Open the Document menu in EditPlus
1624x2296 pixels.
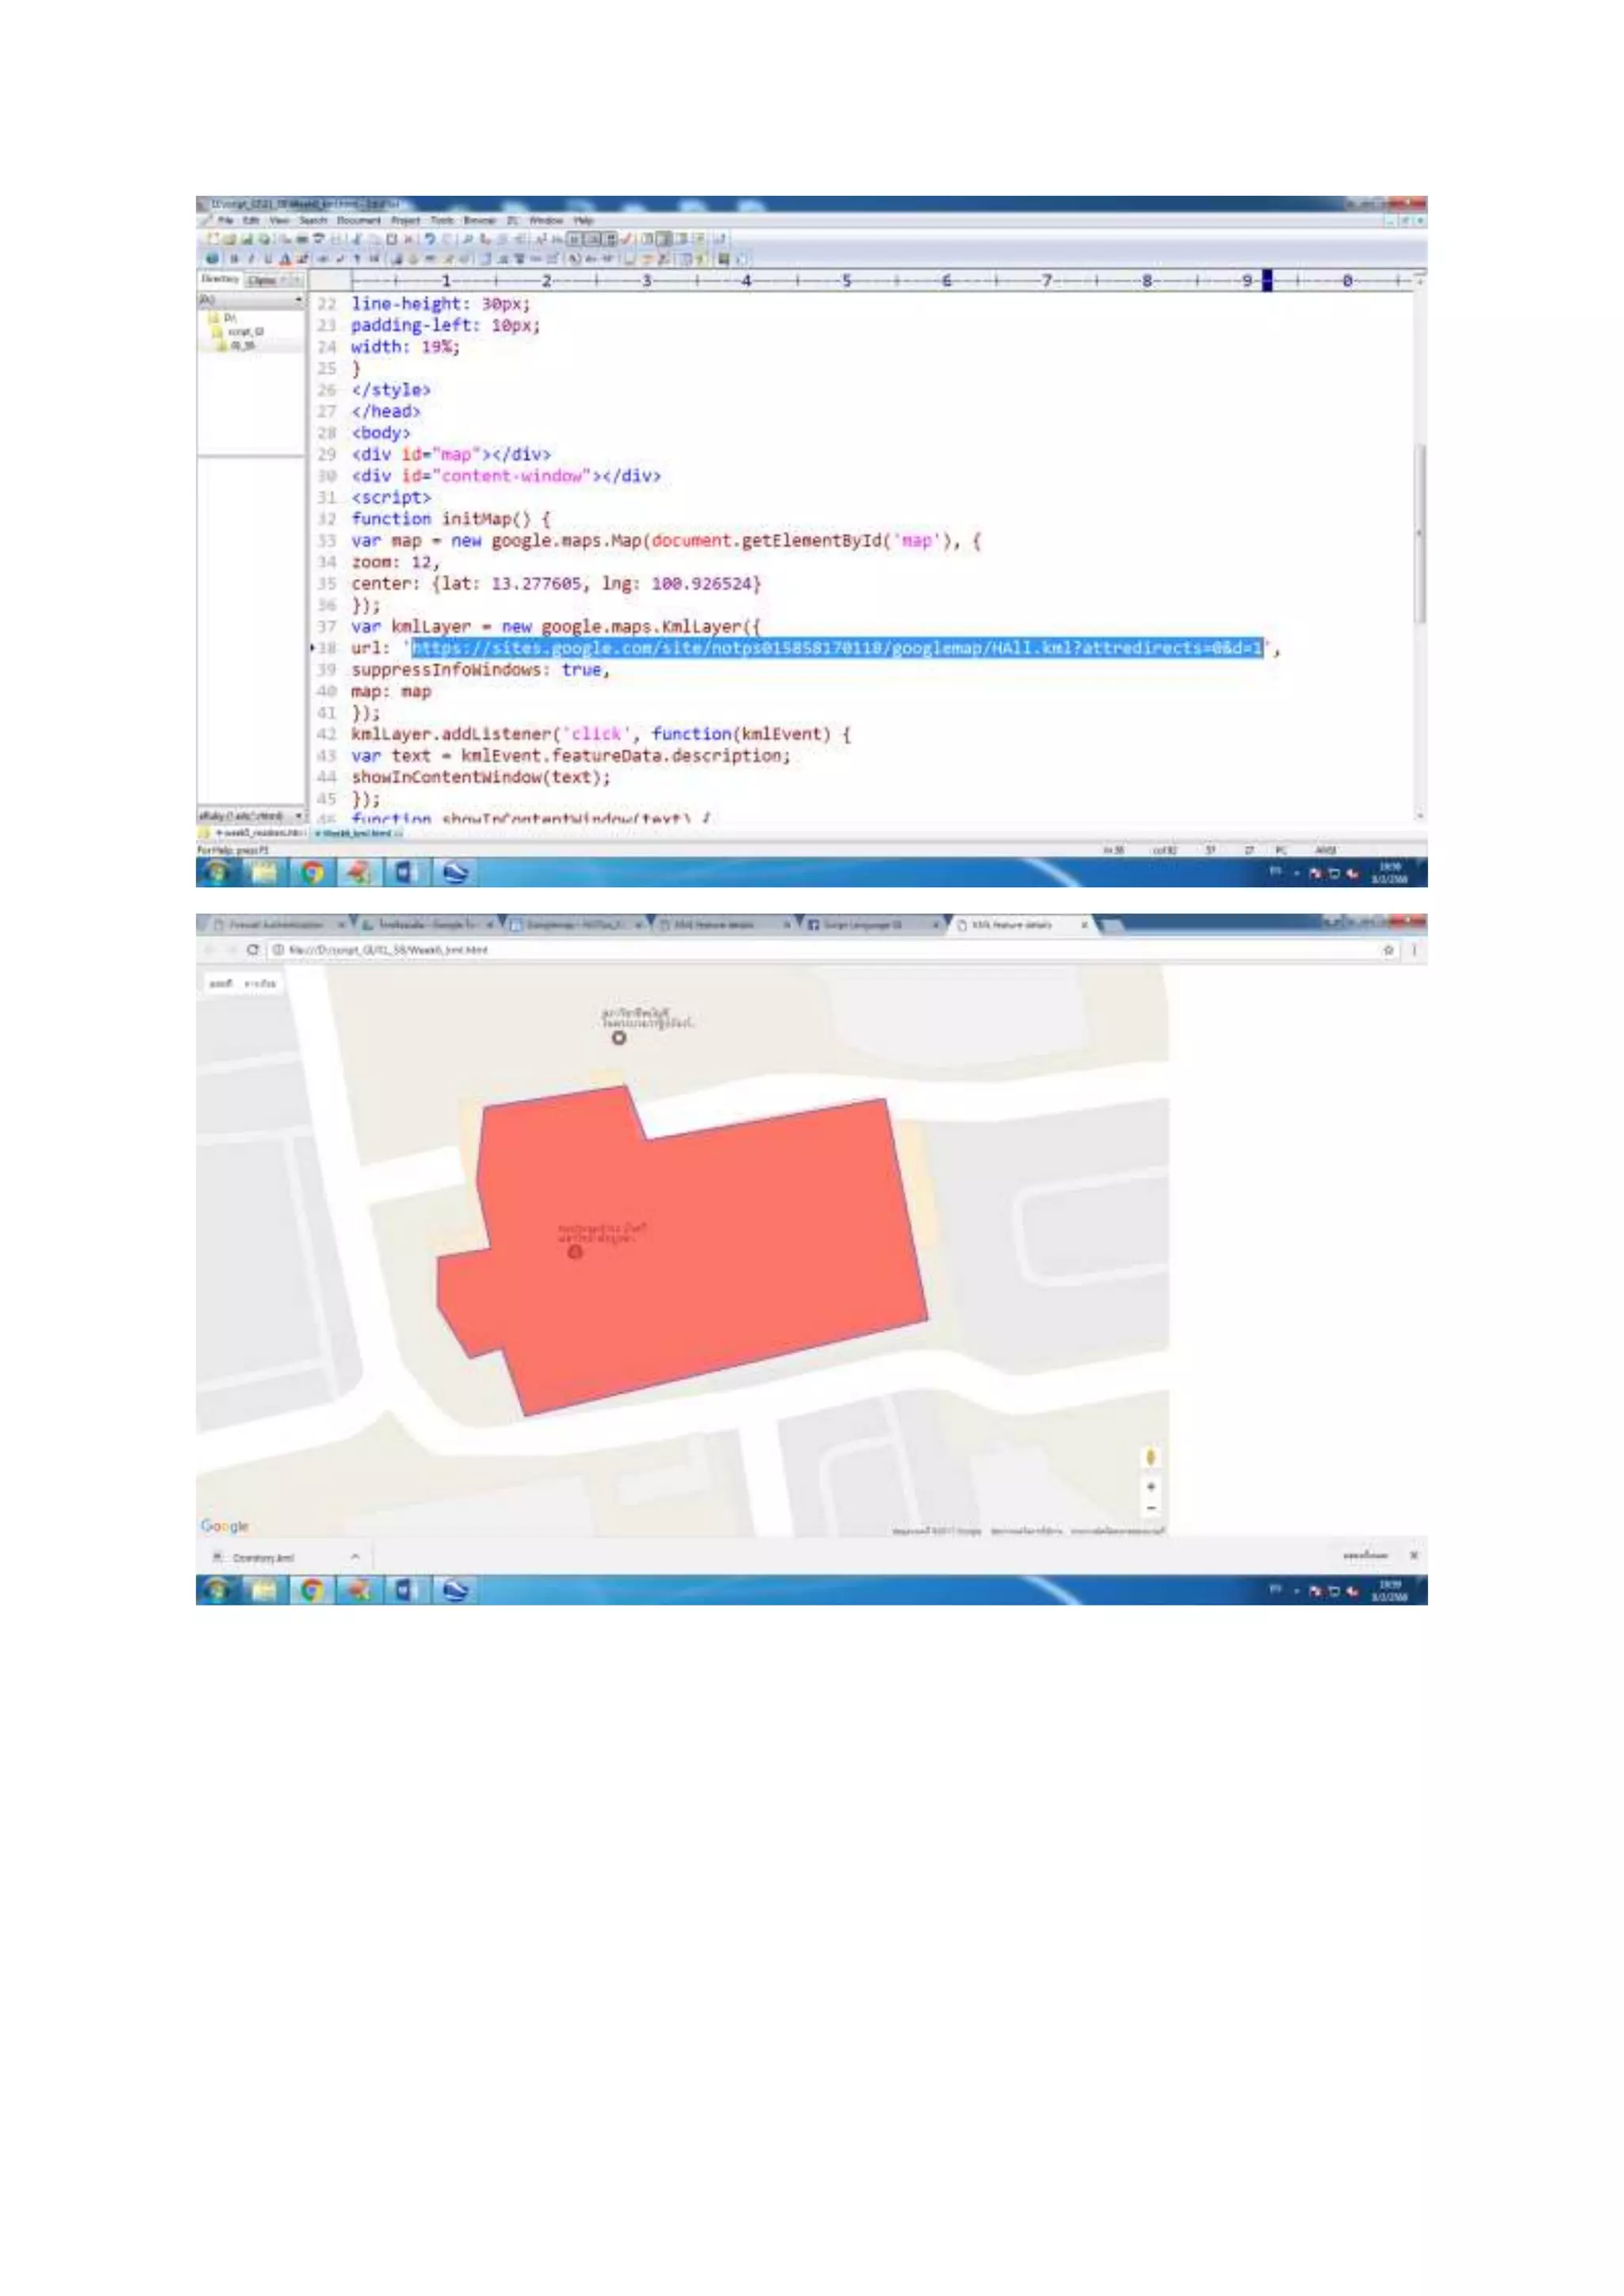[x=358, y=220]
